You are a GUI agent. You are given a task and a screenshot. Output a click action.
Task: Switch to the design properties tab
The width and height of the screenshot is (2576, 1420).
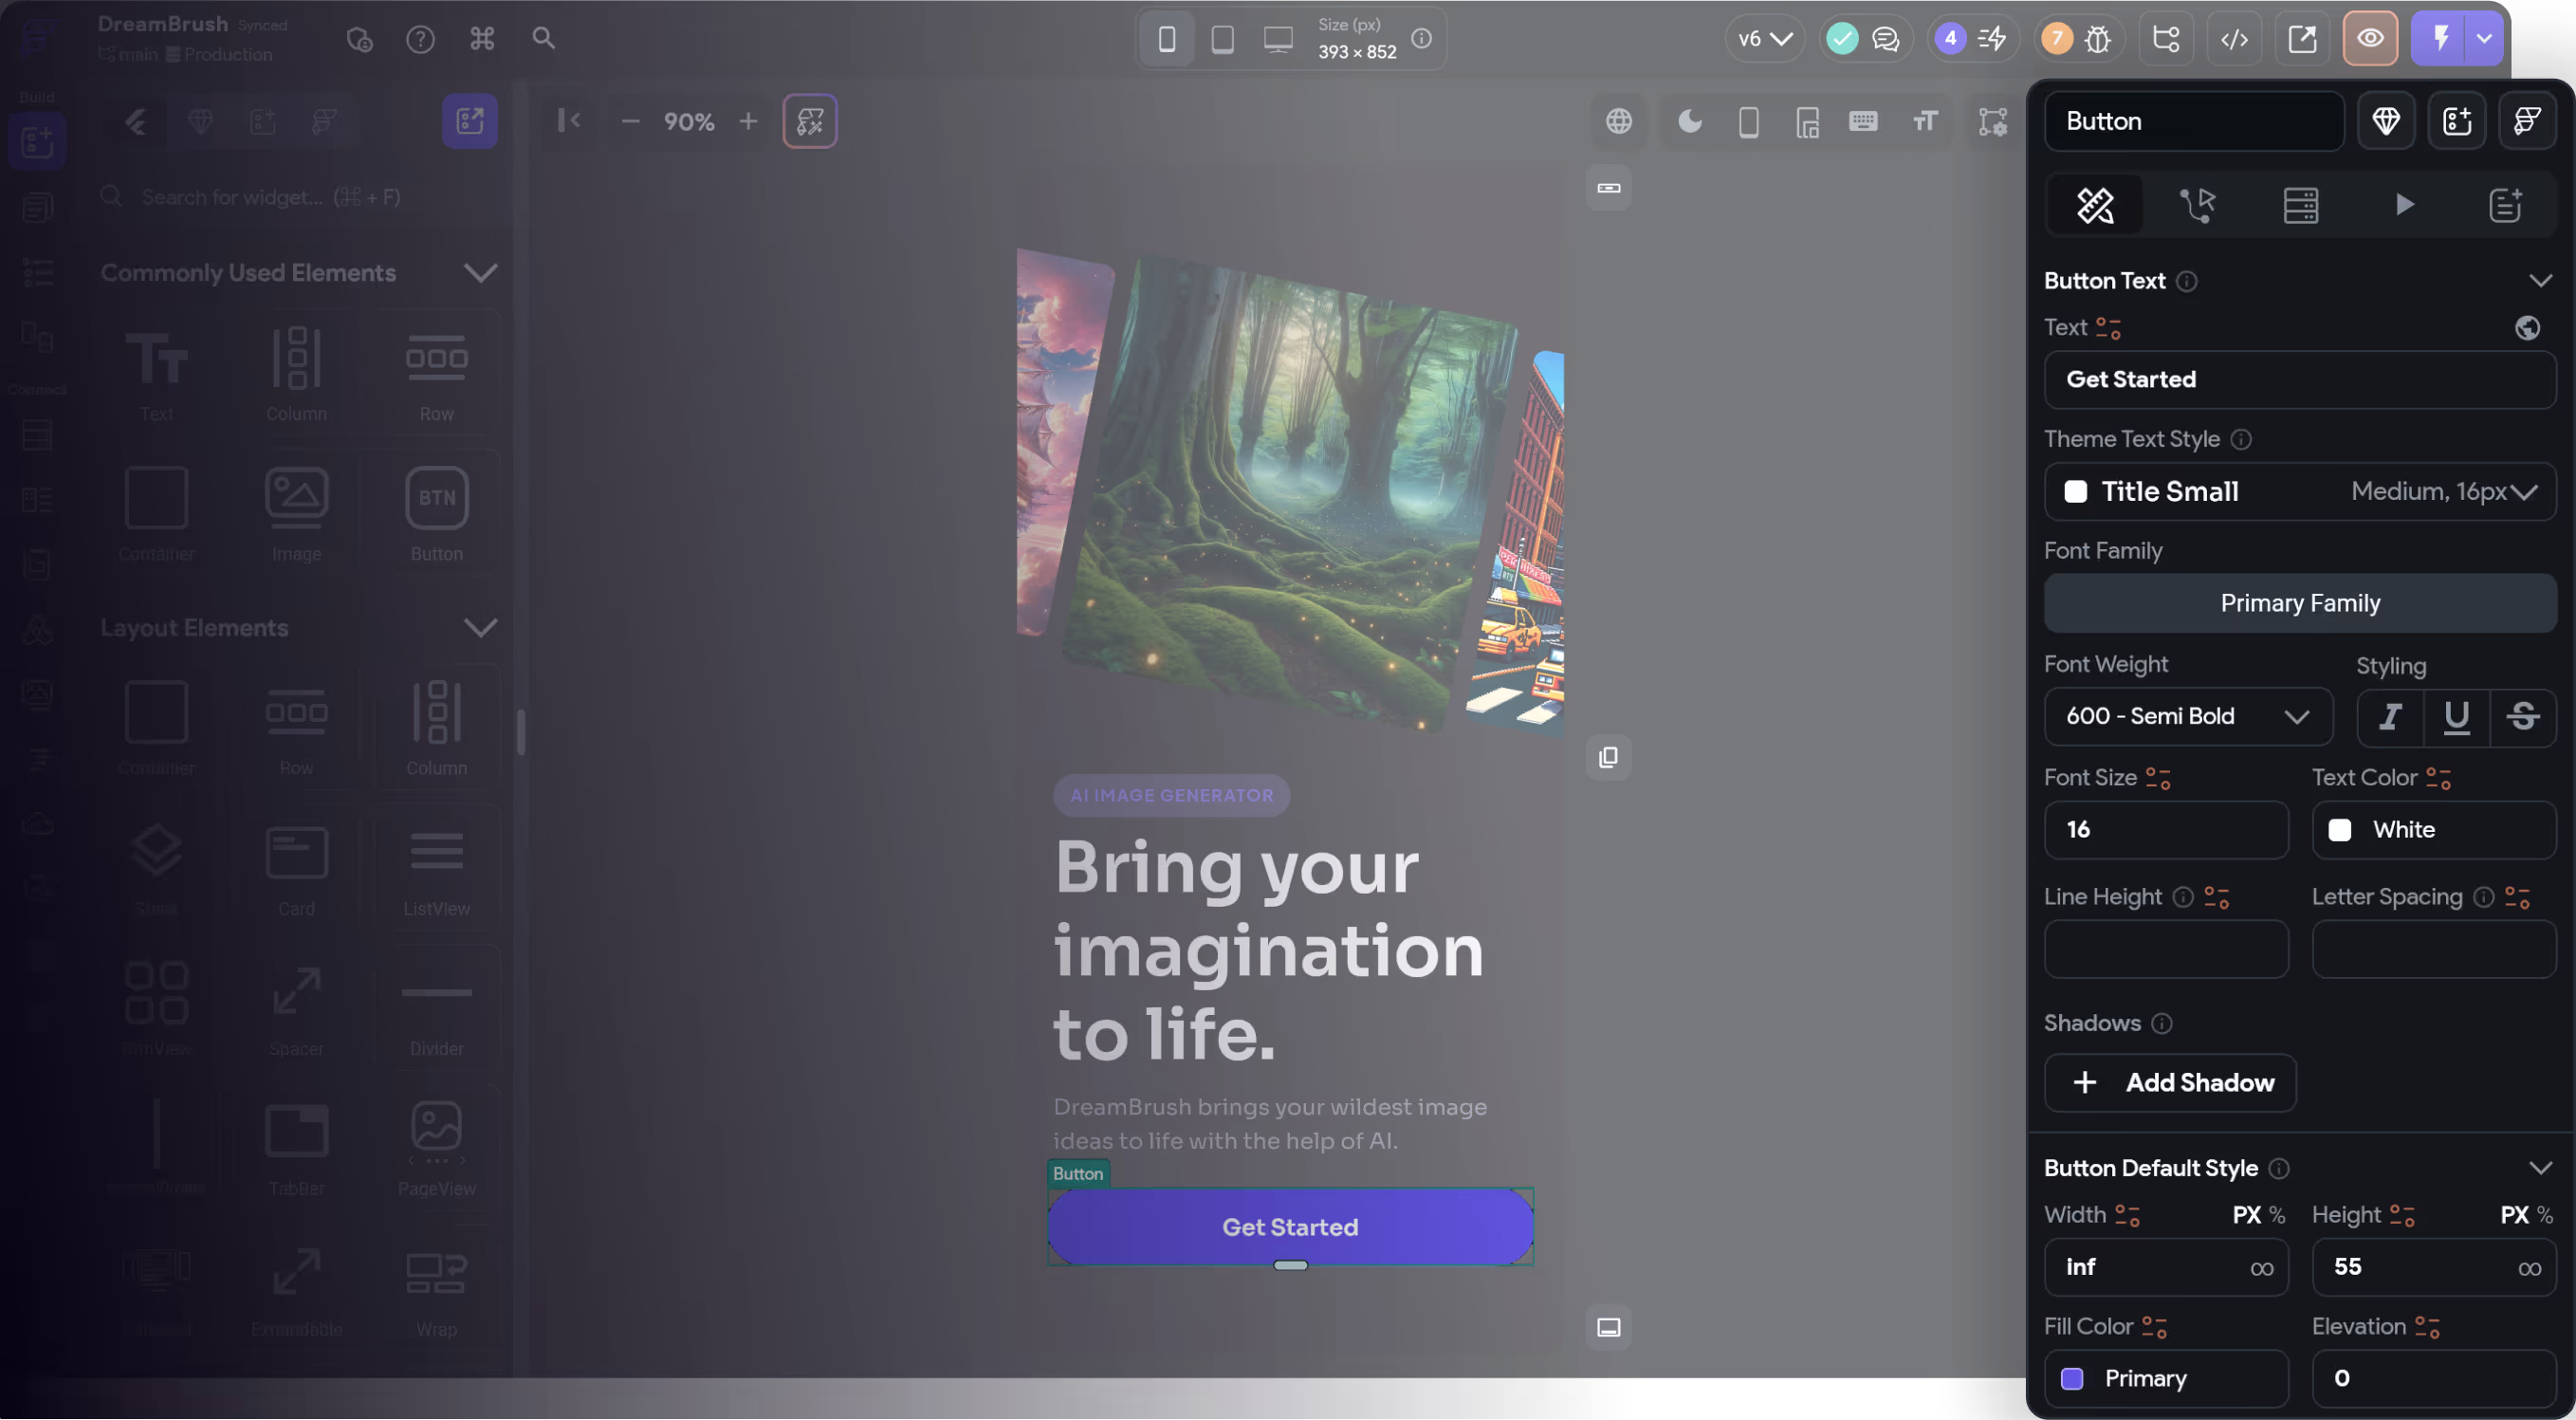pos(2095,205)
